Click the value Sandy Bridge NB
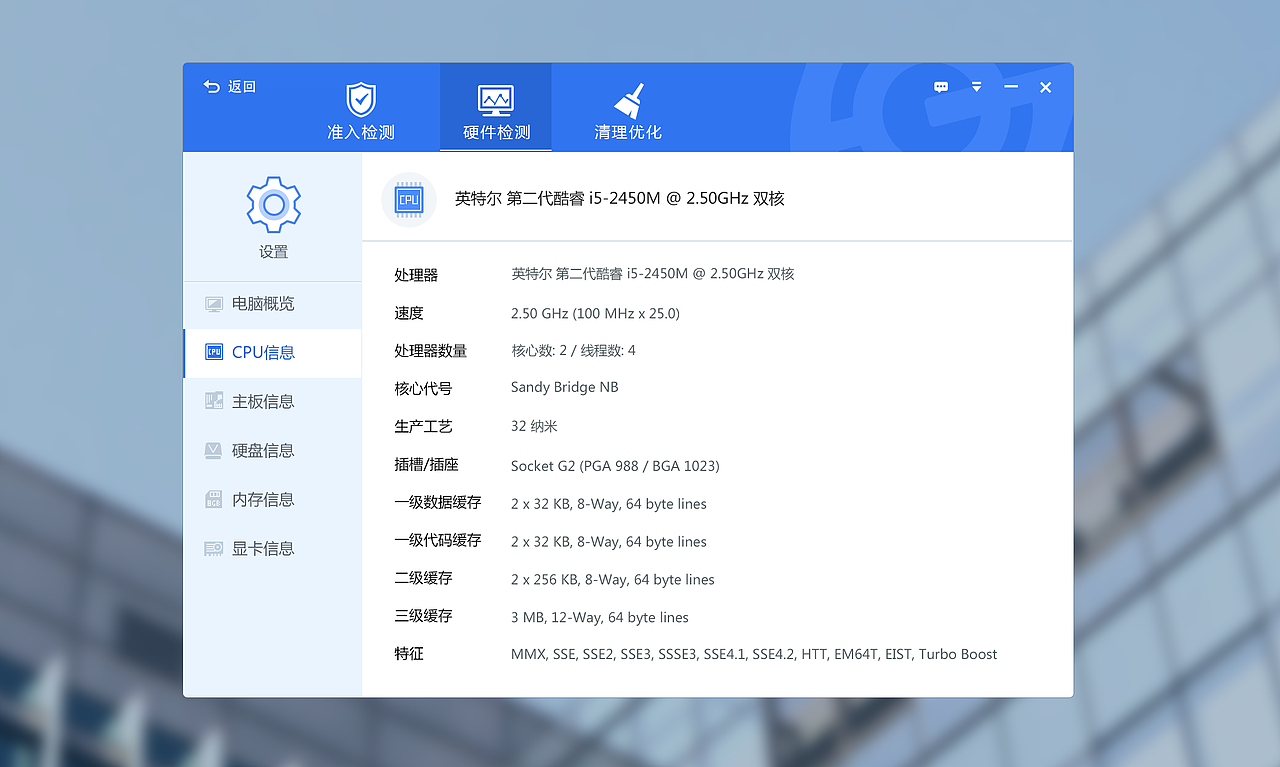The height and width of the screenshot is (767, 1280). coord(564,387)
